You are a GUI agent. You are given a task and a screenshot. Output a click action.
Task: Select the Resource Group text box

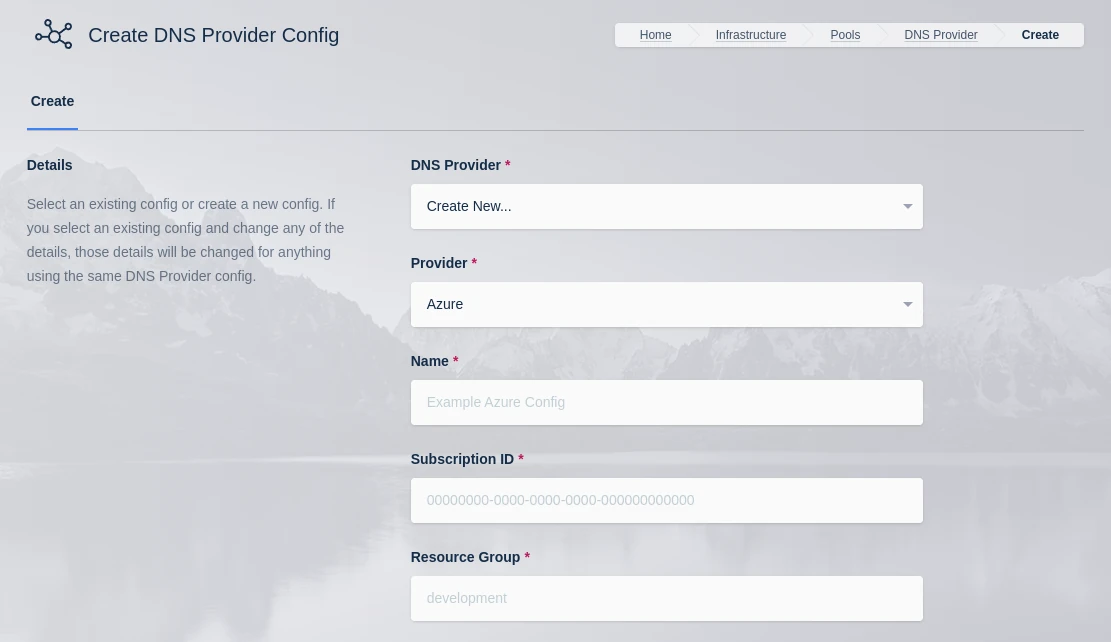[x=666, y=598]
